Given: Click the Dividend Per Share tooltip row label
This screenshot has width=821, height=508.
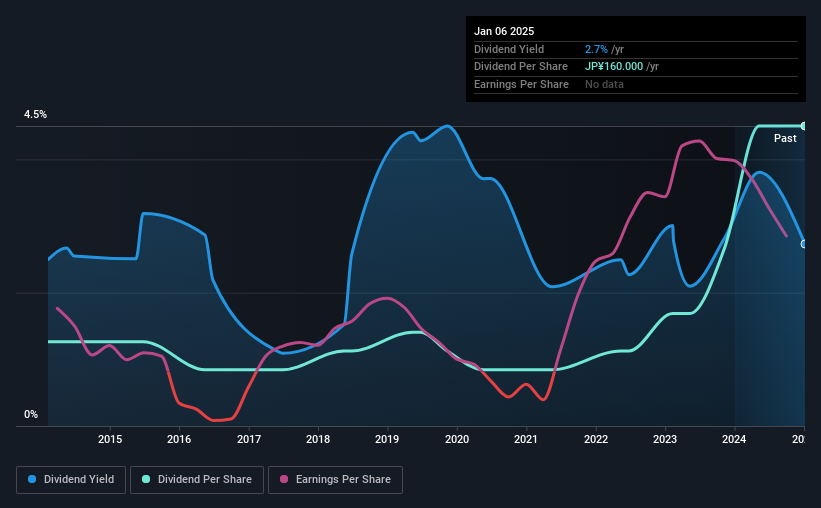Looking at the screenshot, I should click(x=520, y=67).
